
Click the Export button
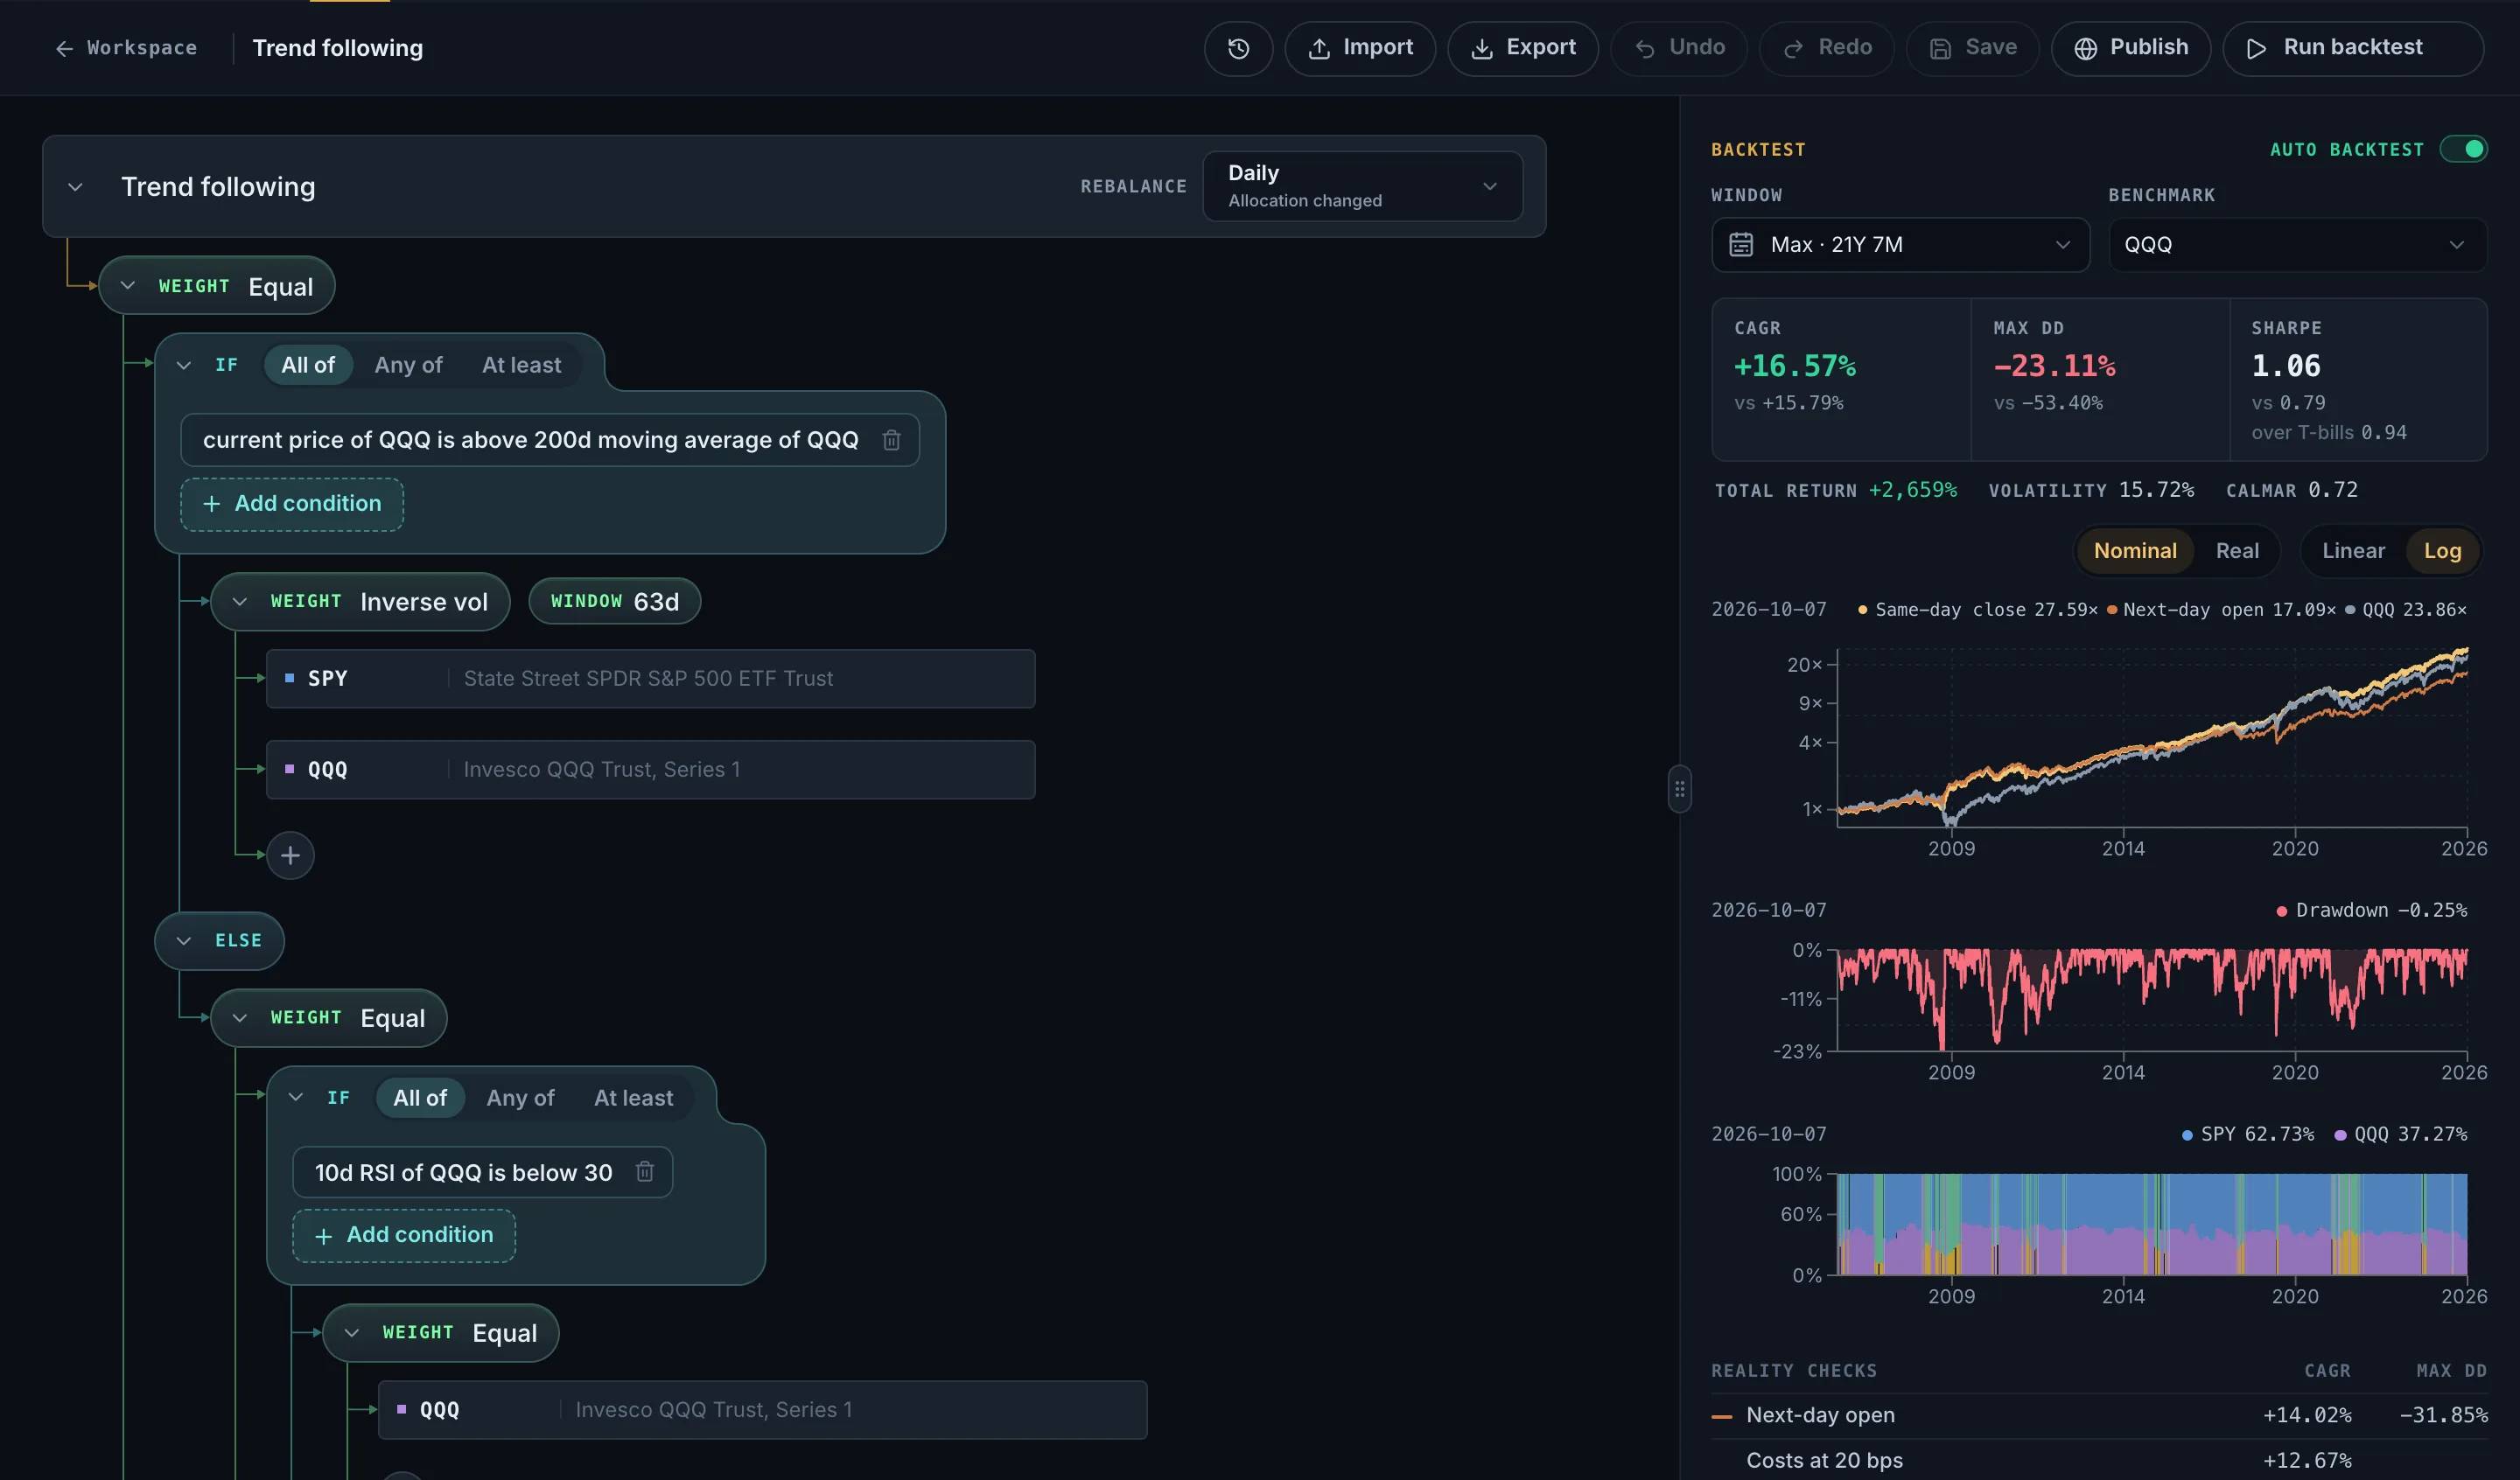(1523, 48)
